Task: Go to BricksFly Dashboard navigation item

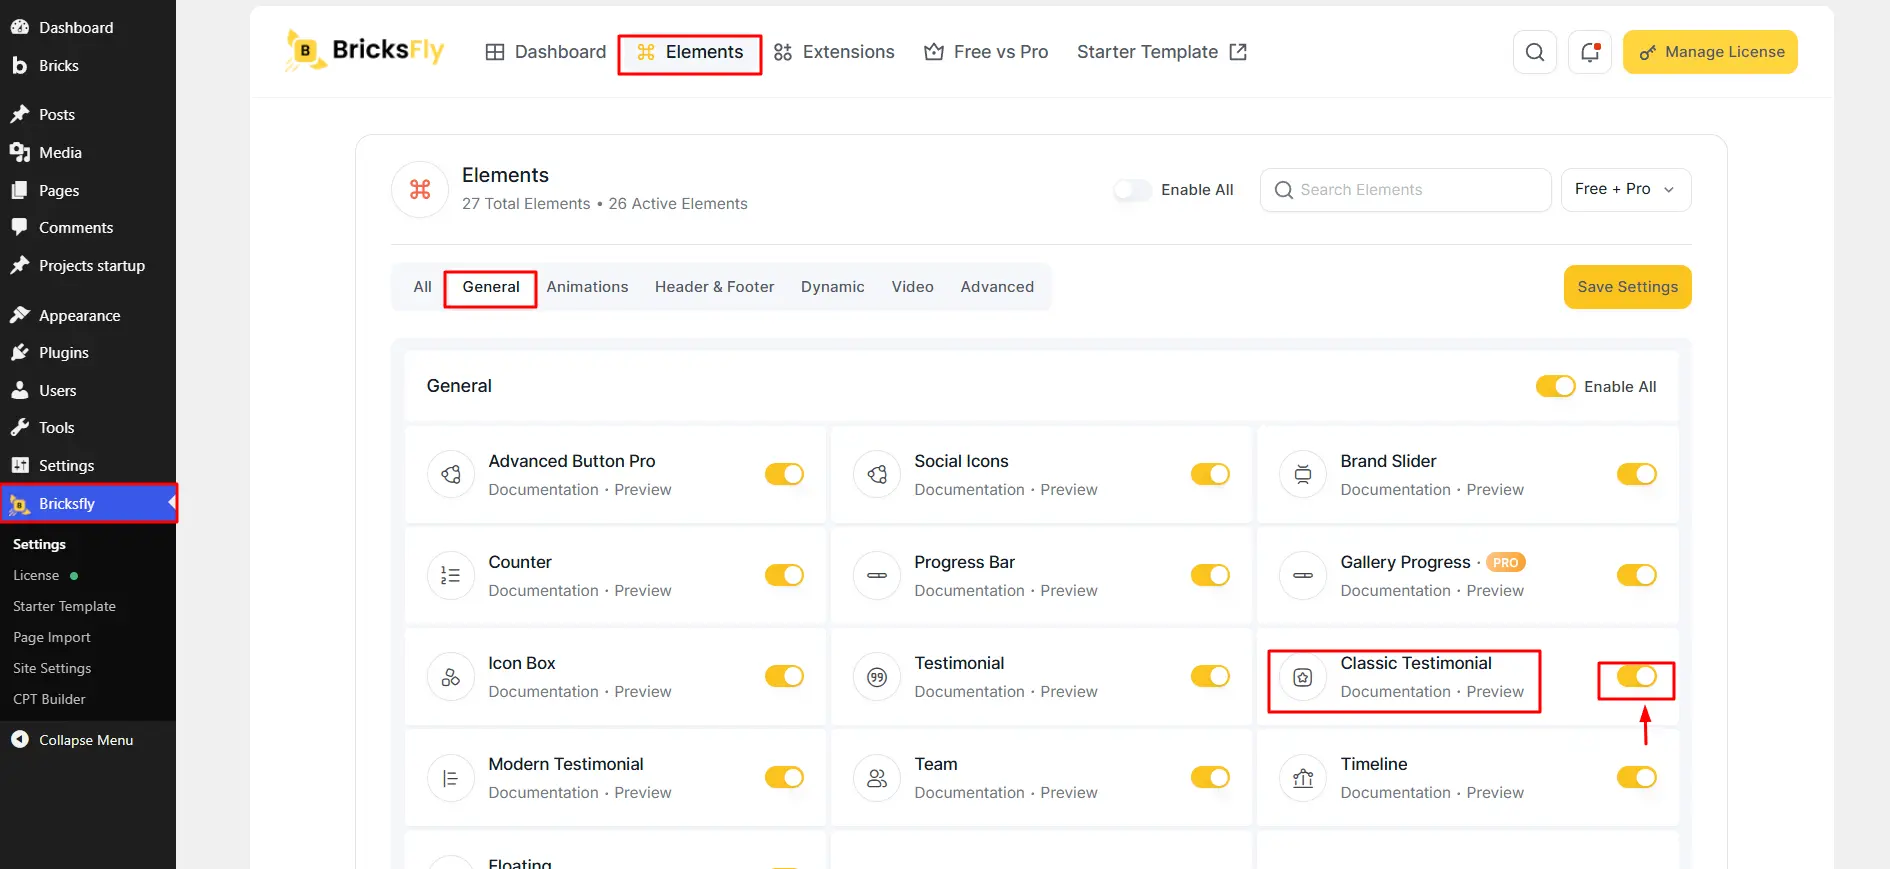Action: (546, 52)
